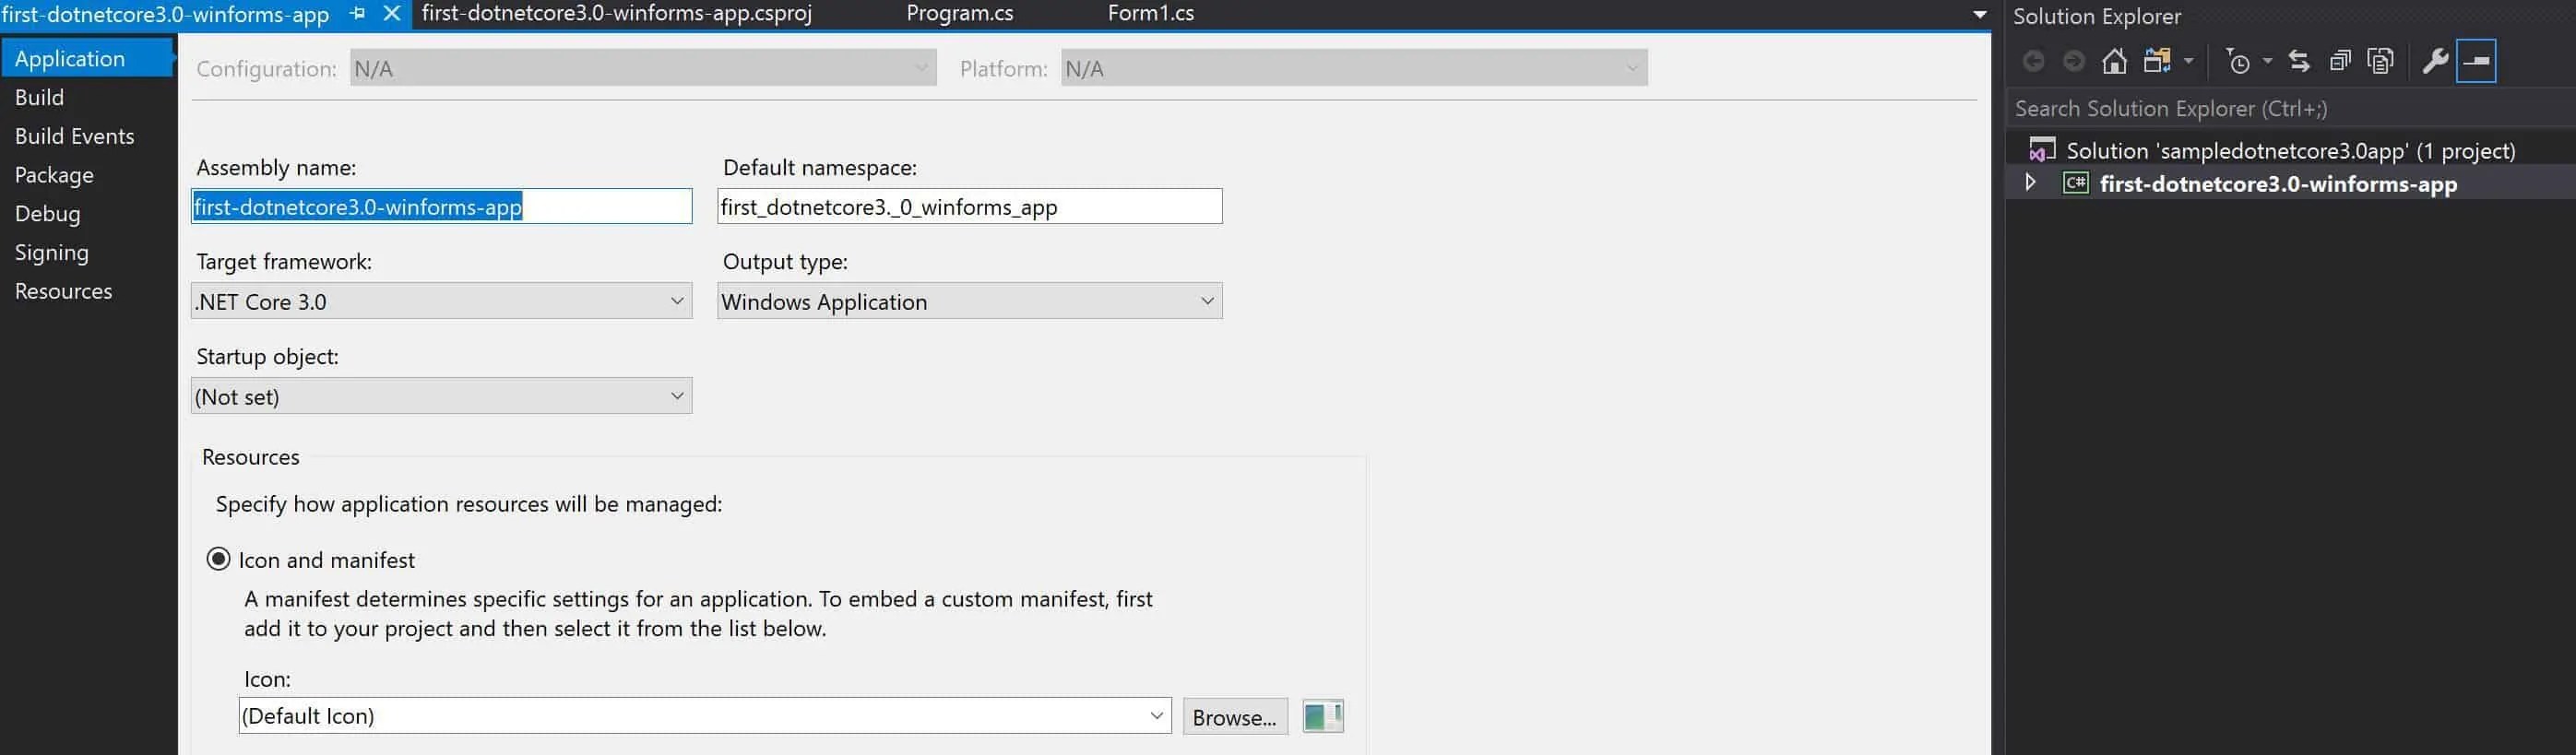Open the Startup object dropdown

(x=441, y=396)
